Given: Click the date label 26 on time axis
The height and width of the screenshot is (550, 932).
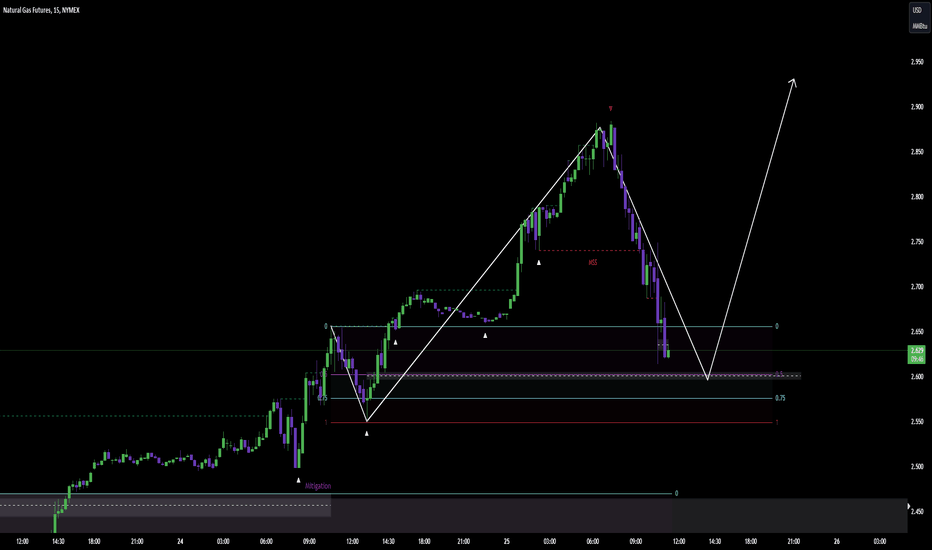Looking at the screenshot, I should pyautogui.click(x=836, y=542).
